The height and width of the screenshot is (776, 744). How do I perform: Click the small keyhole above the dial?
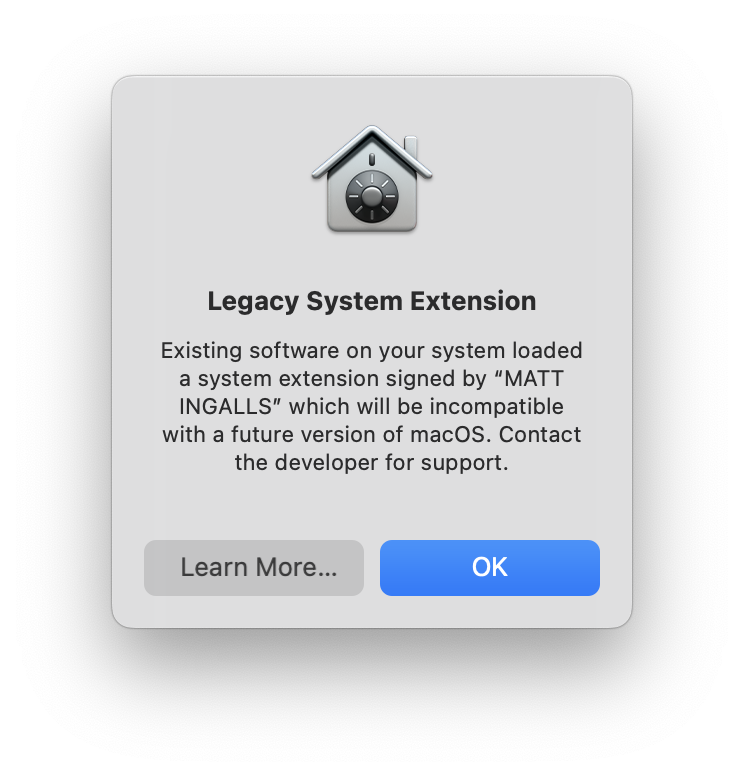pos(372,159)
